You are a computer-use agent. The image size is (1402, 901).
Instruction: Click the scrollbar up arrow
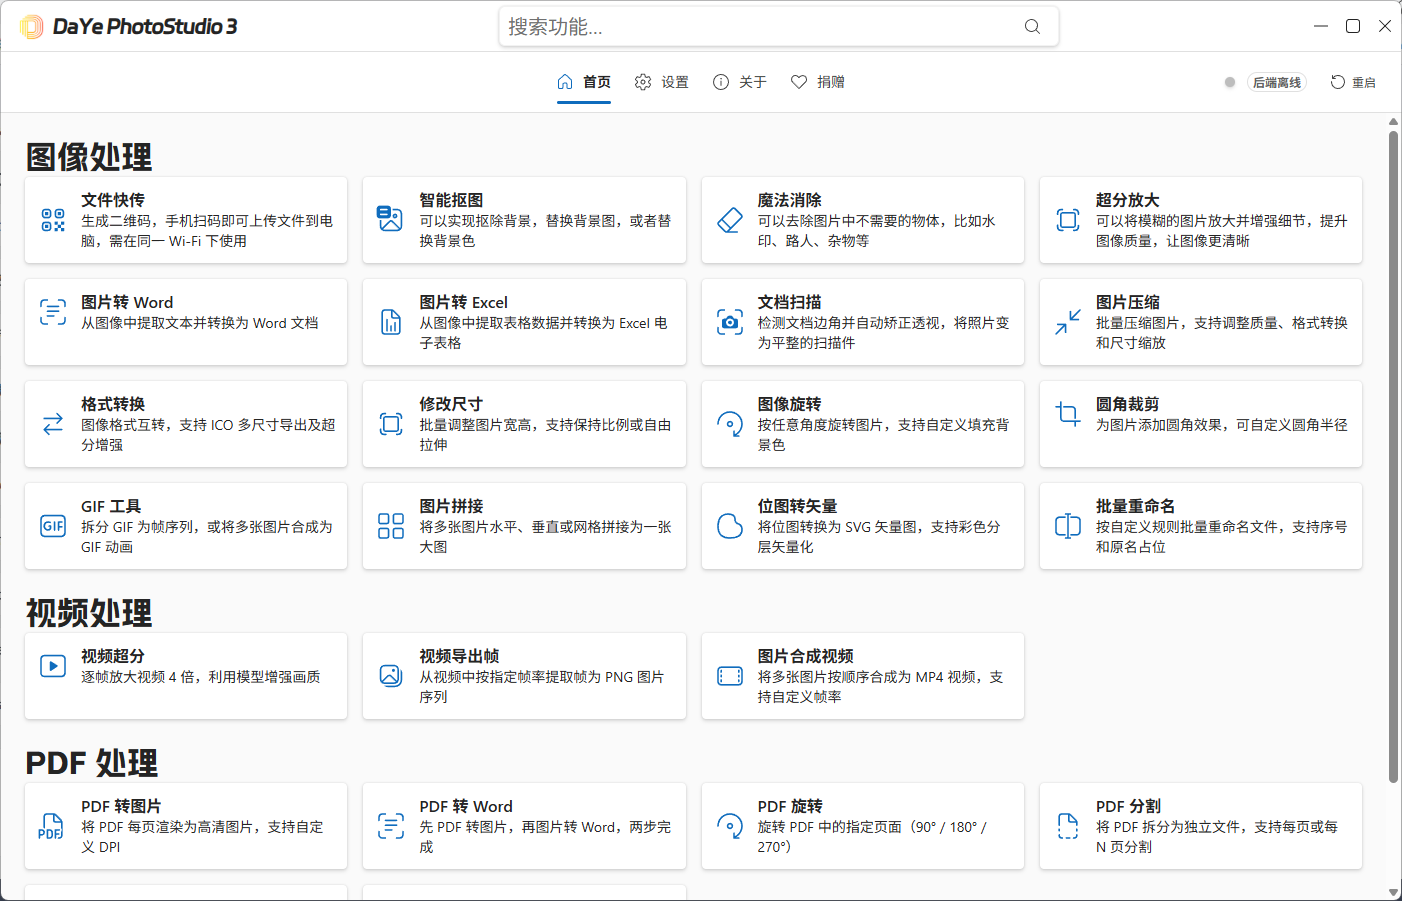tap(1393, 122)
